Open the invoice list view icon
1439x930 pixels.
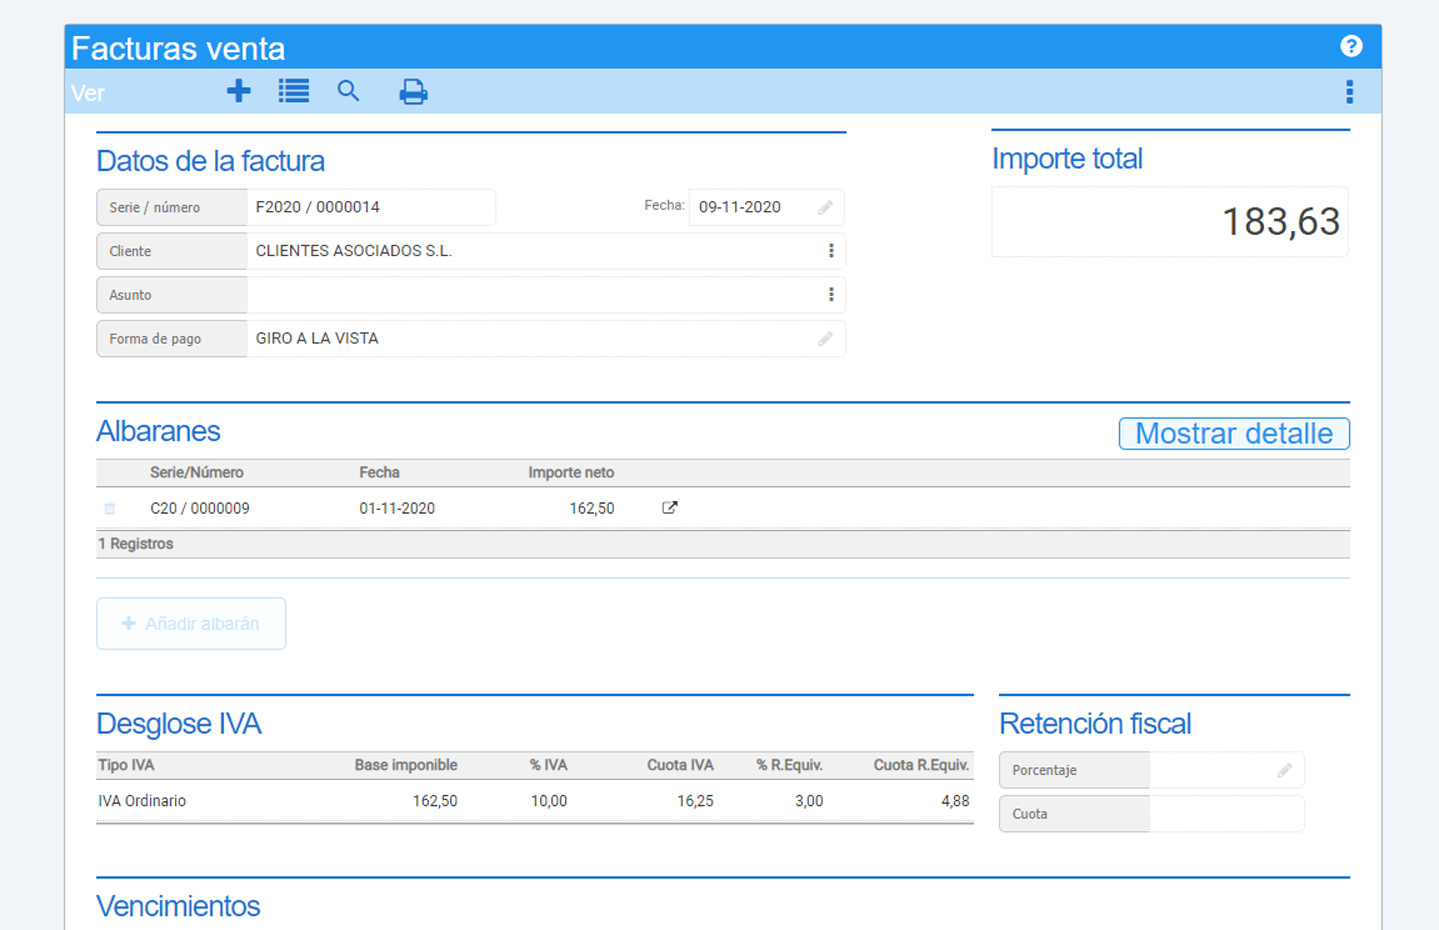point(293,92)
